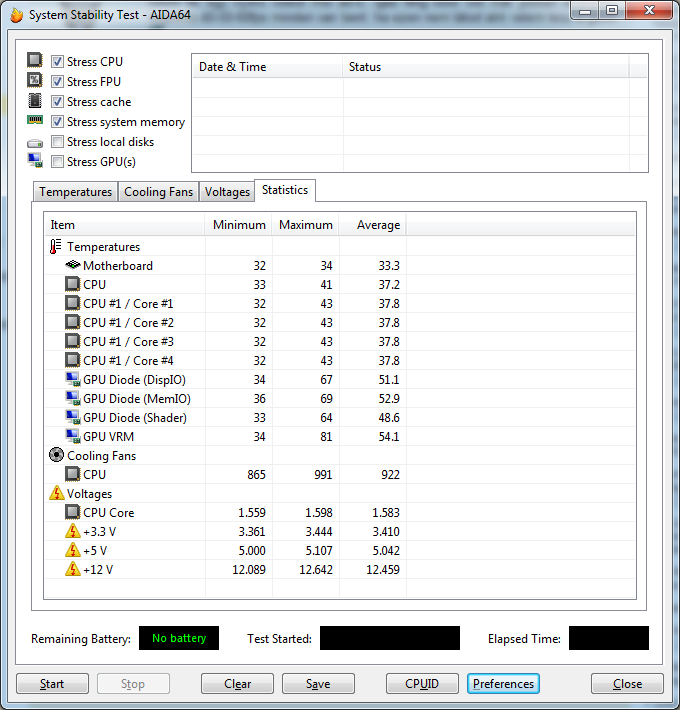Click icon beside CPU temperature row
Image resolution: width=680 pixels, height=710 pixels.
(72, 284)
